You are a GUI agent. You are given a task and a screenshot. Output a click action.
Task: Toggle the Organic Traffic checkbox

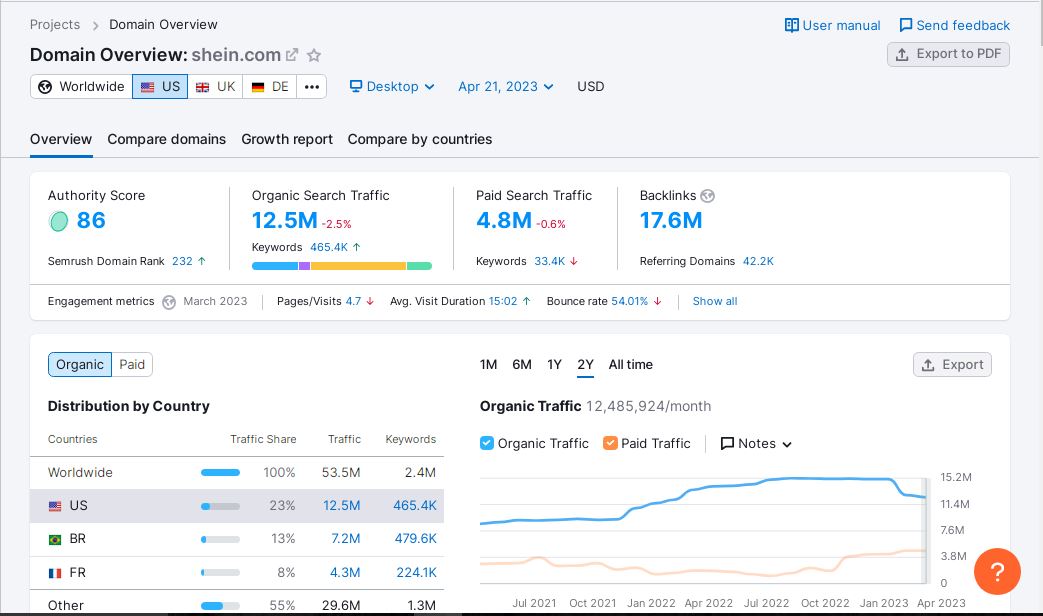487,443
